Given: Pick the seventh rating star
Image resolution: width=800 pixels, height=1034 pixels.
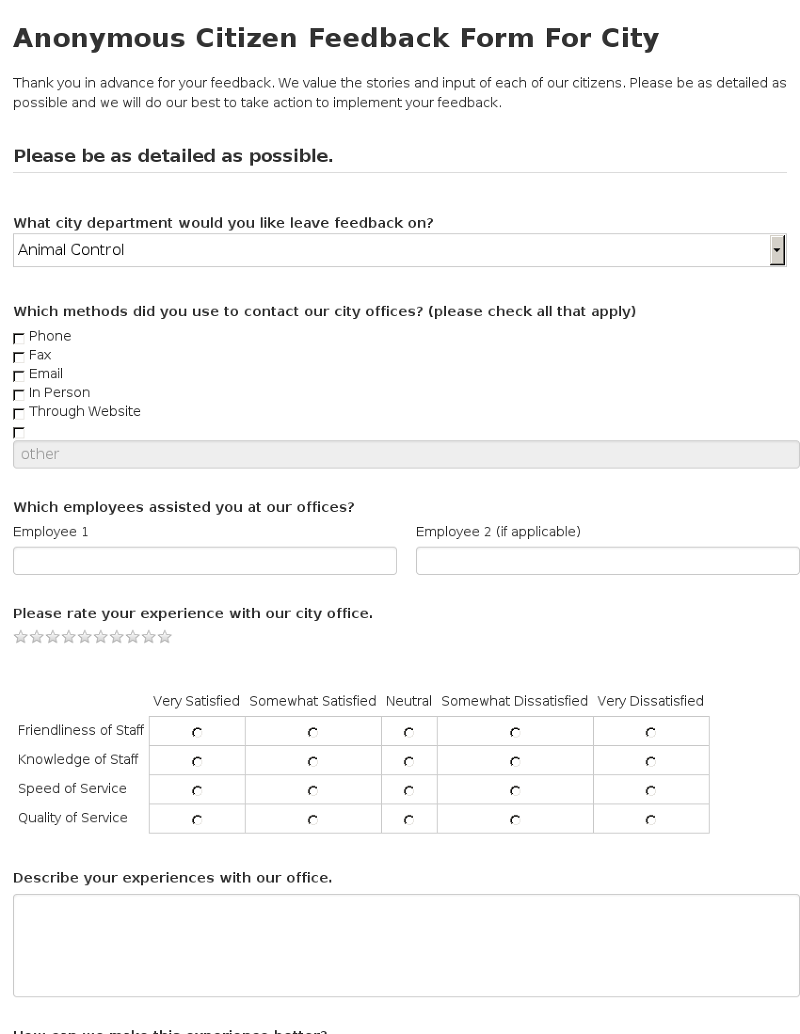Looking at the screenshot, I should (117, 636).
